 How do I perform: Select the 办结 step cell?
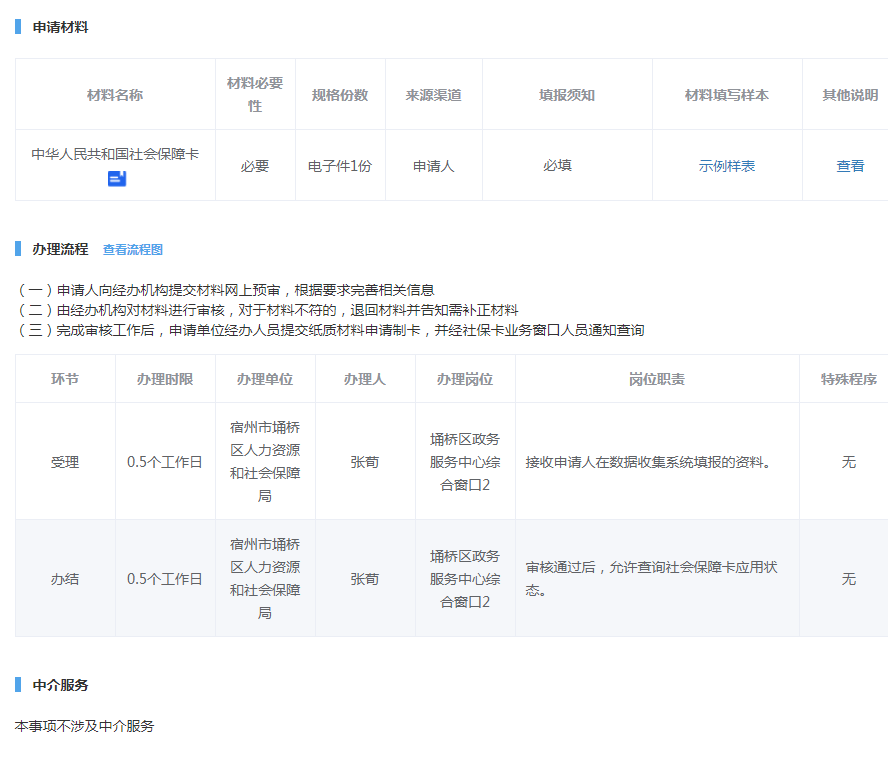point(65,579)
